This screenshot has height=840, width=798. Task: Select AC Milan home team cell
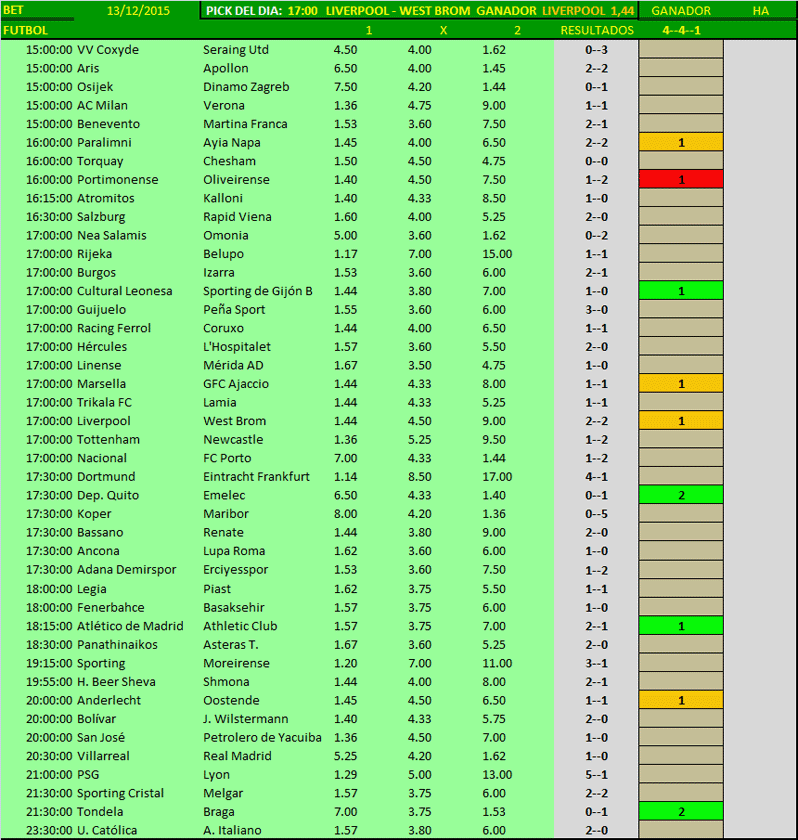pos(102,106)
